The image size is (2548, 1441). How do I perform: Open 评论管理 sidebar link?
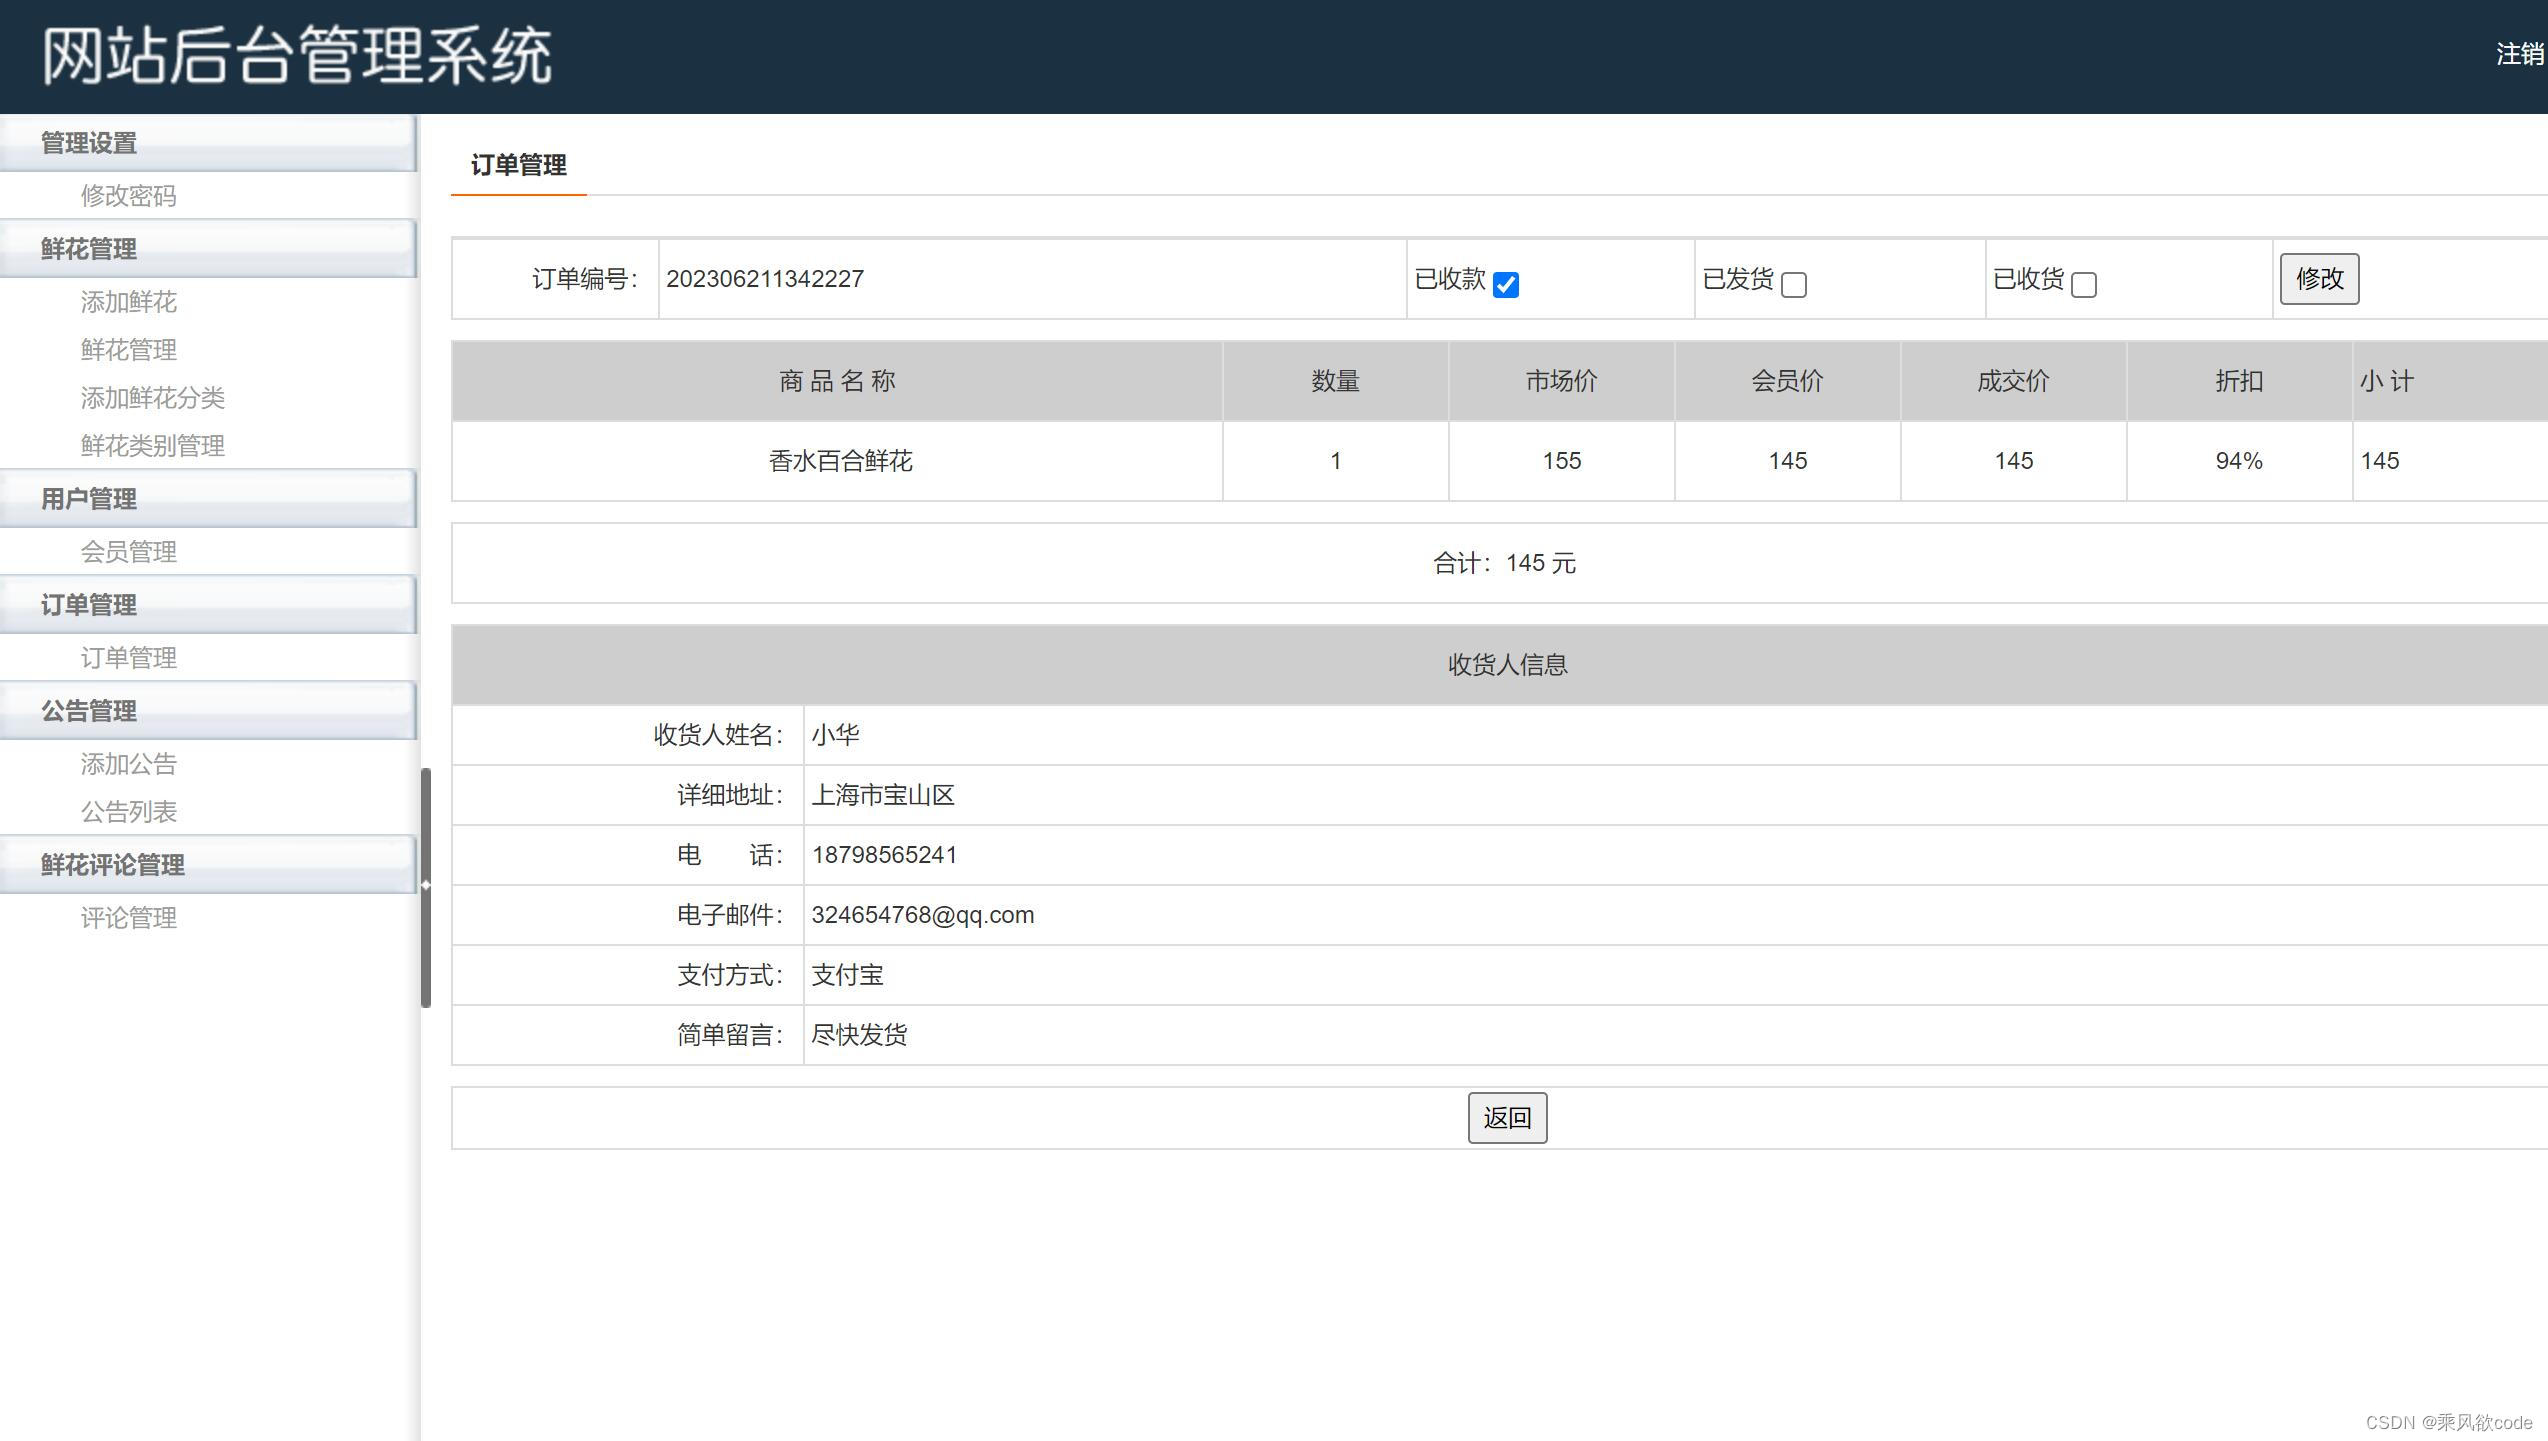tap(128, 918)
